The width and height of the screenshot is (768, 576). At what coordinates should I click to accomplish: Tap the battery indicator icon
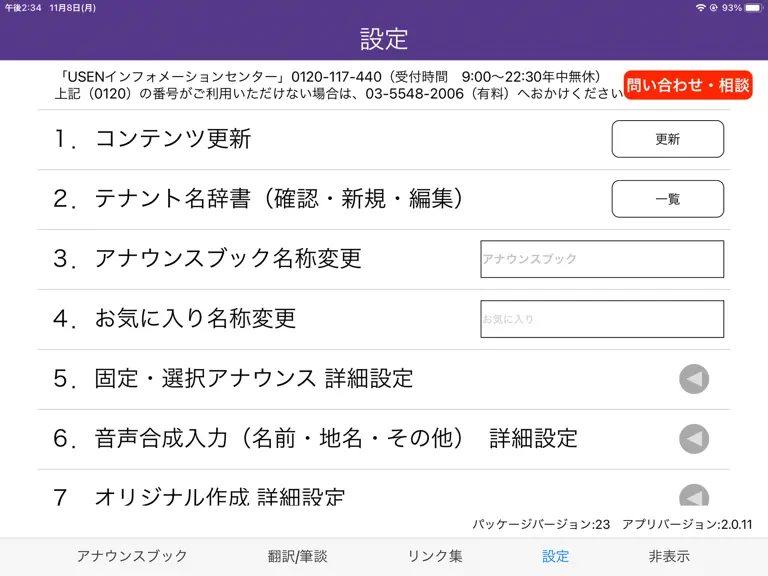[x=754, y=8]
